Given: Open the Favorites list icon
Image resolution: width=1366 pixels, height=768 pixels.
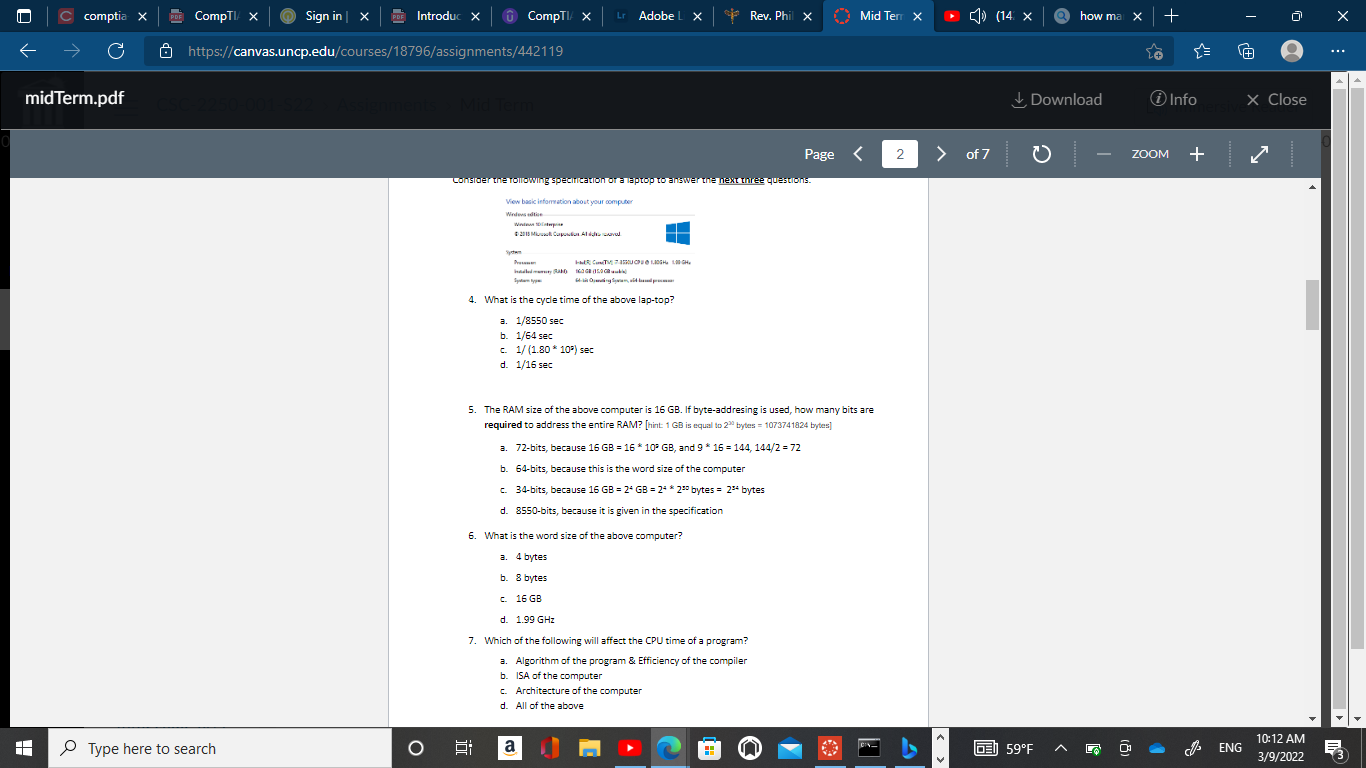Looking at the screenshot, I should [x=1202, y=50].
